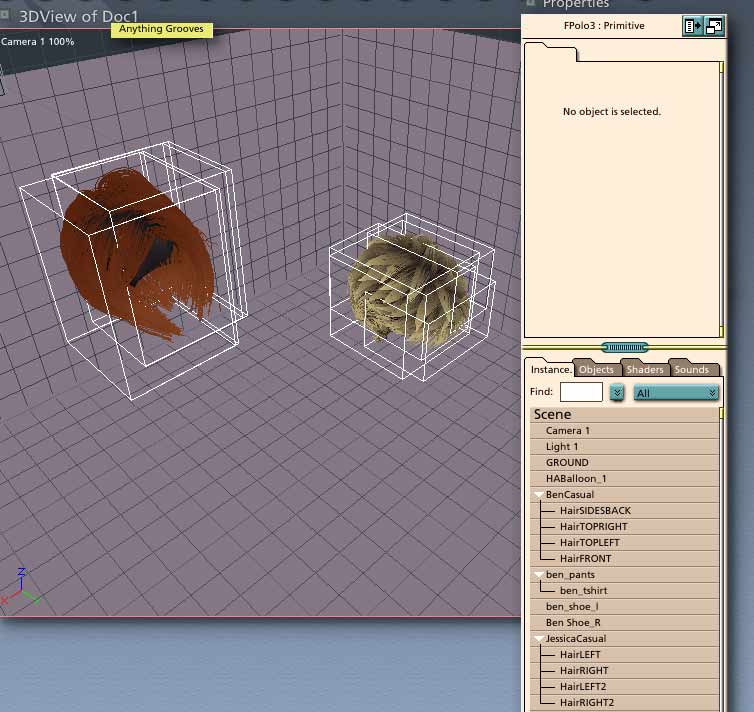Collapse the BenCasual group

tap(539, 495)
